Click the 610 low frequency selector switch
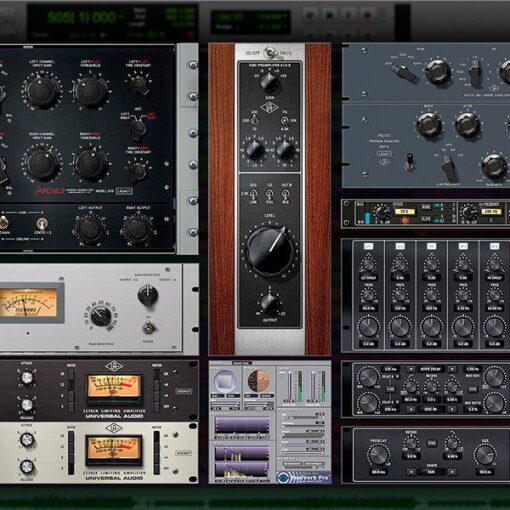 [x=254, y=120]
